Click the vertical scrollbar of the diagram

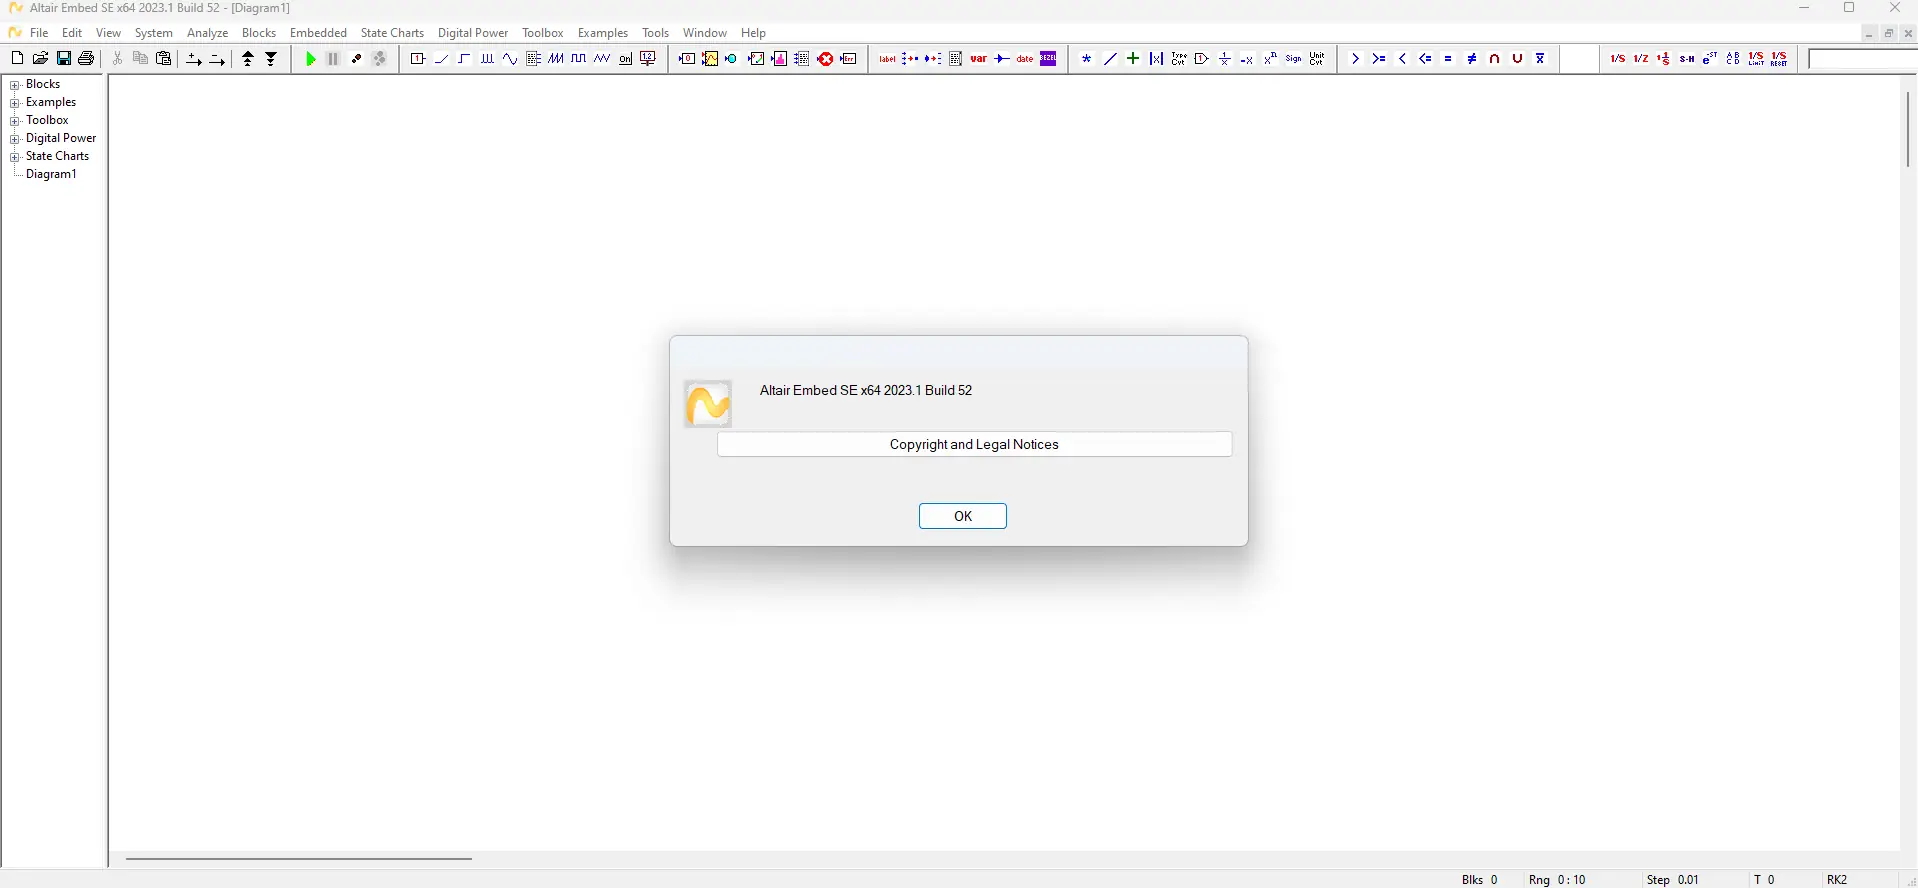1908,130
